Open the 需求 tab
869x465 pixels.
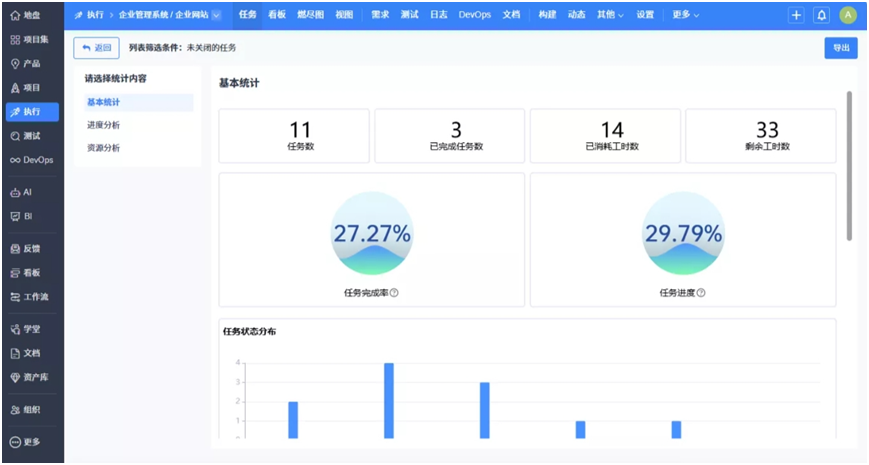(x=380, y=15)
